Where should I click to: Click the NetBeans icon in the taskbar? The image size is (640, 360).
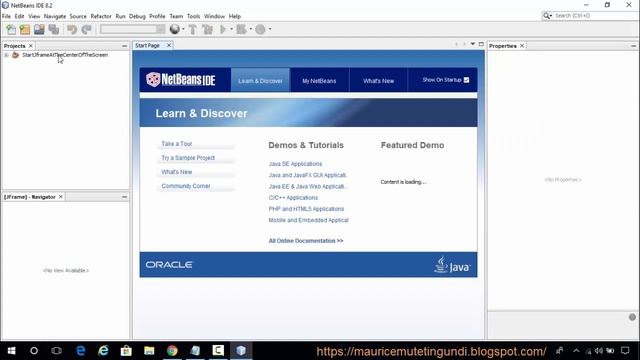(x=241, y=351)
